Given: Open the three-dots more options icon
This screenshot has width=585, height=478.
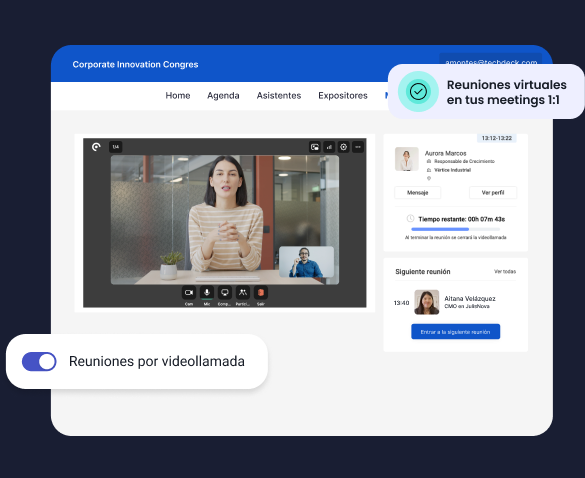Looking at the screenshot, I should pyautogui.click(x=358, y=147).
